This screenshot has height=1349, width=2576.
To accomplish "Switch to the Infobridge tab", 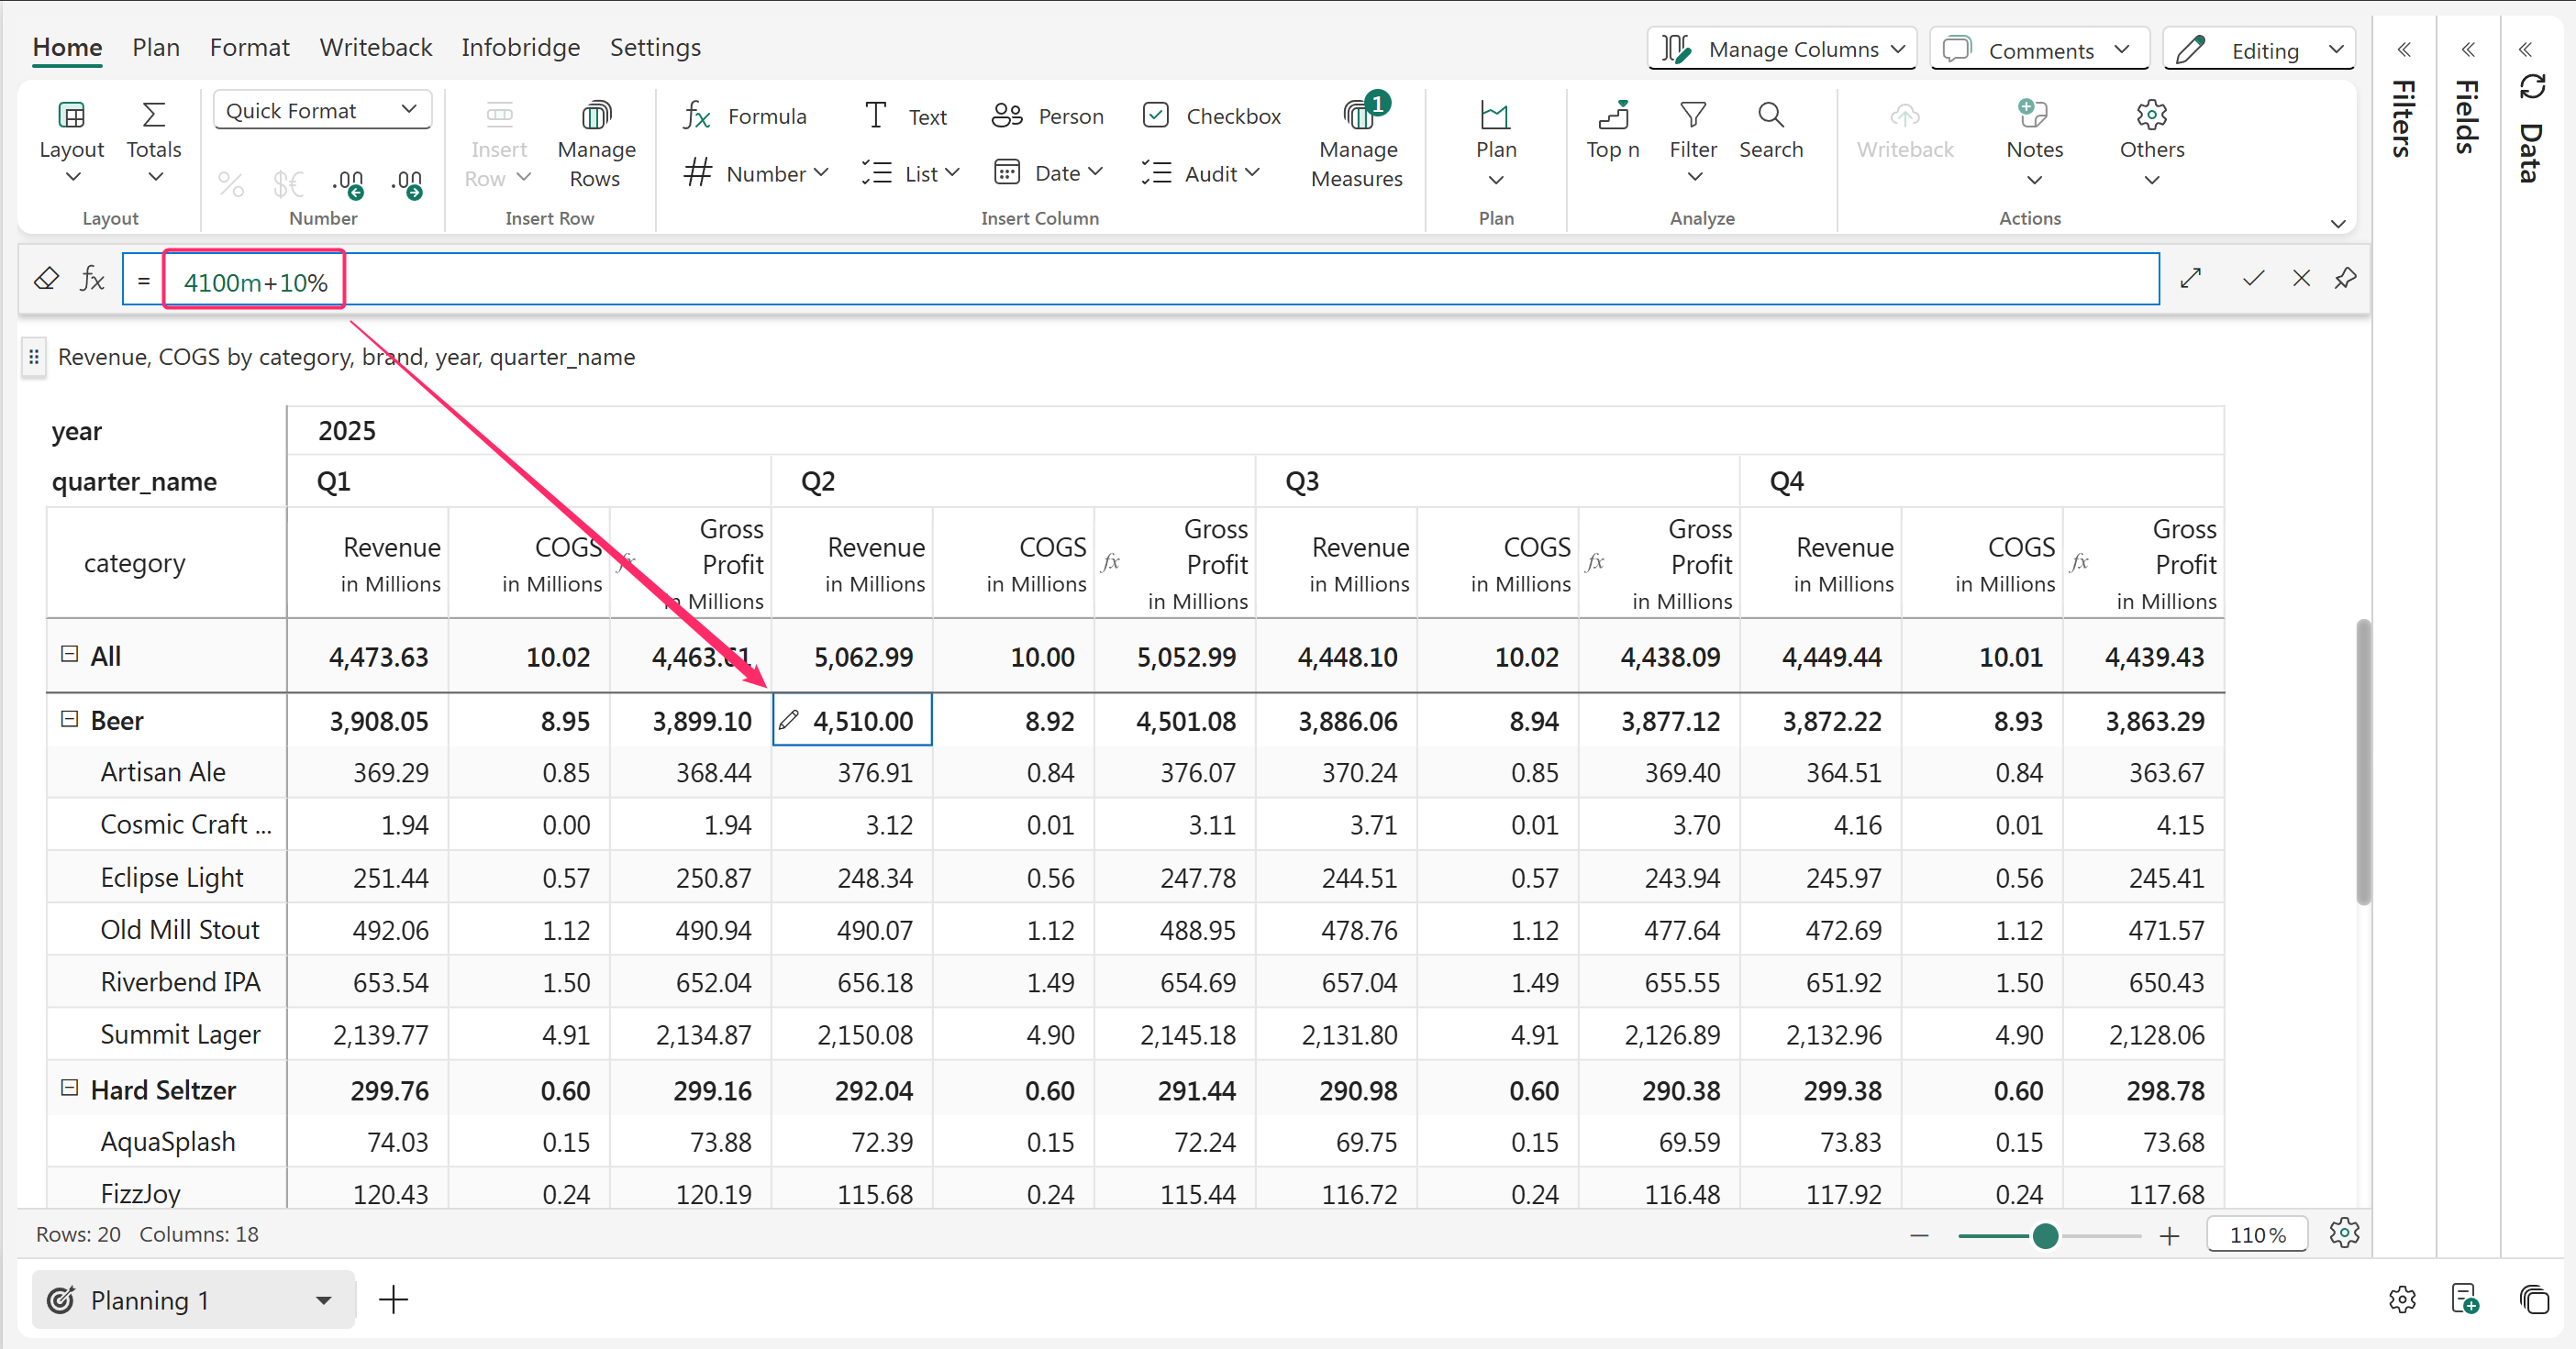I will (520, 47).
